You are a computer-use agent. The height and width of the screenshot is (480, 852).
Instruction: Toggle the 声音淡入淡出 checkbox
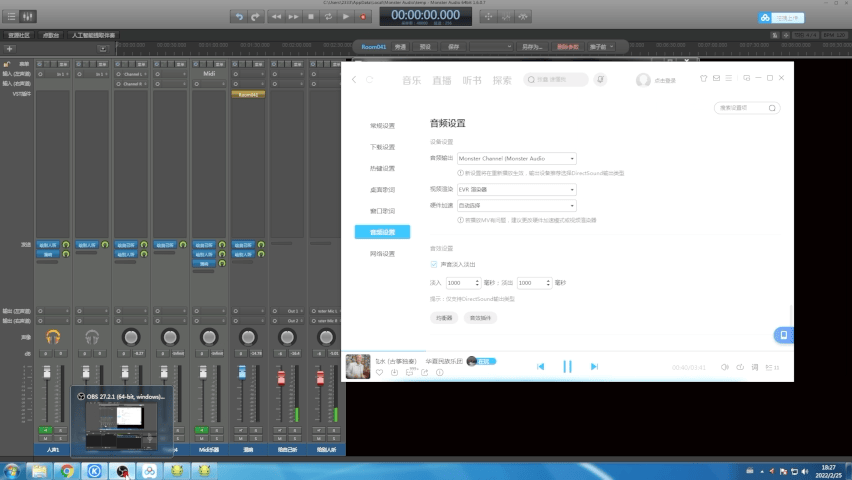[x=434, y=264]
